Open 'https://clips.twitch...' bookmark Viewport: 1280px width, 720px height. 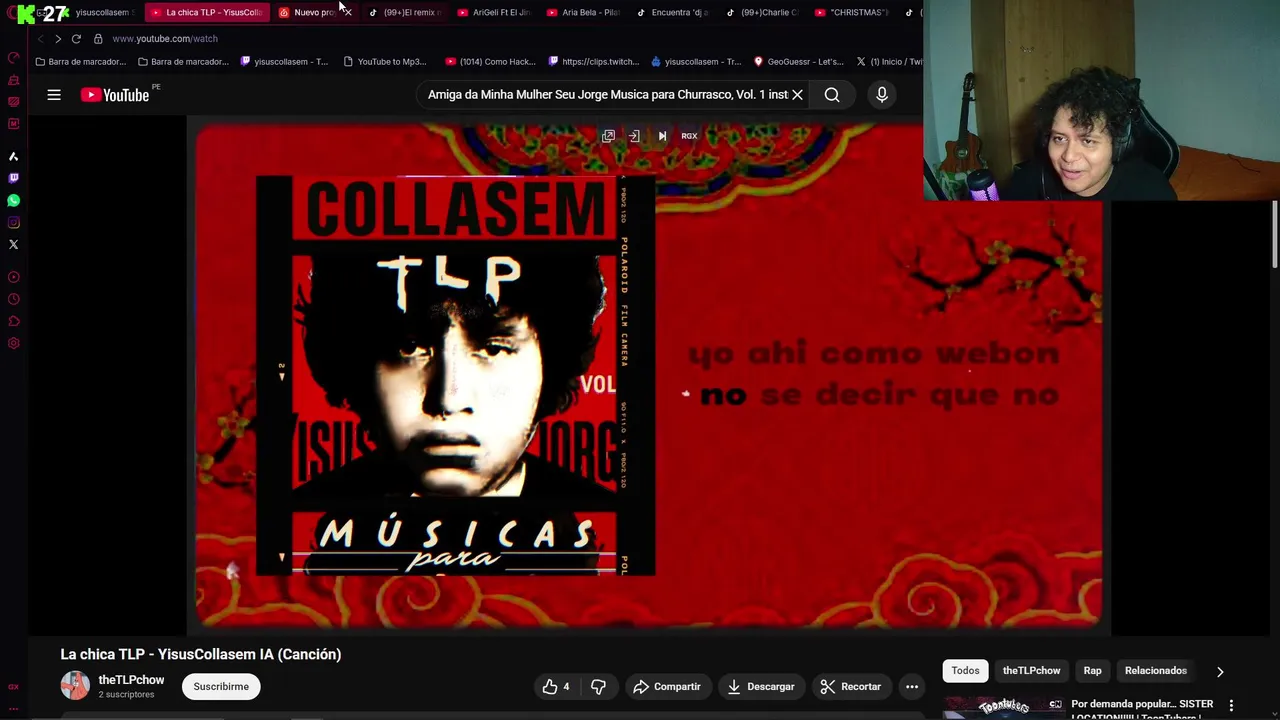593,62
